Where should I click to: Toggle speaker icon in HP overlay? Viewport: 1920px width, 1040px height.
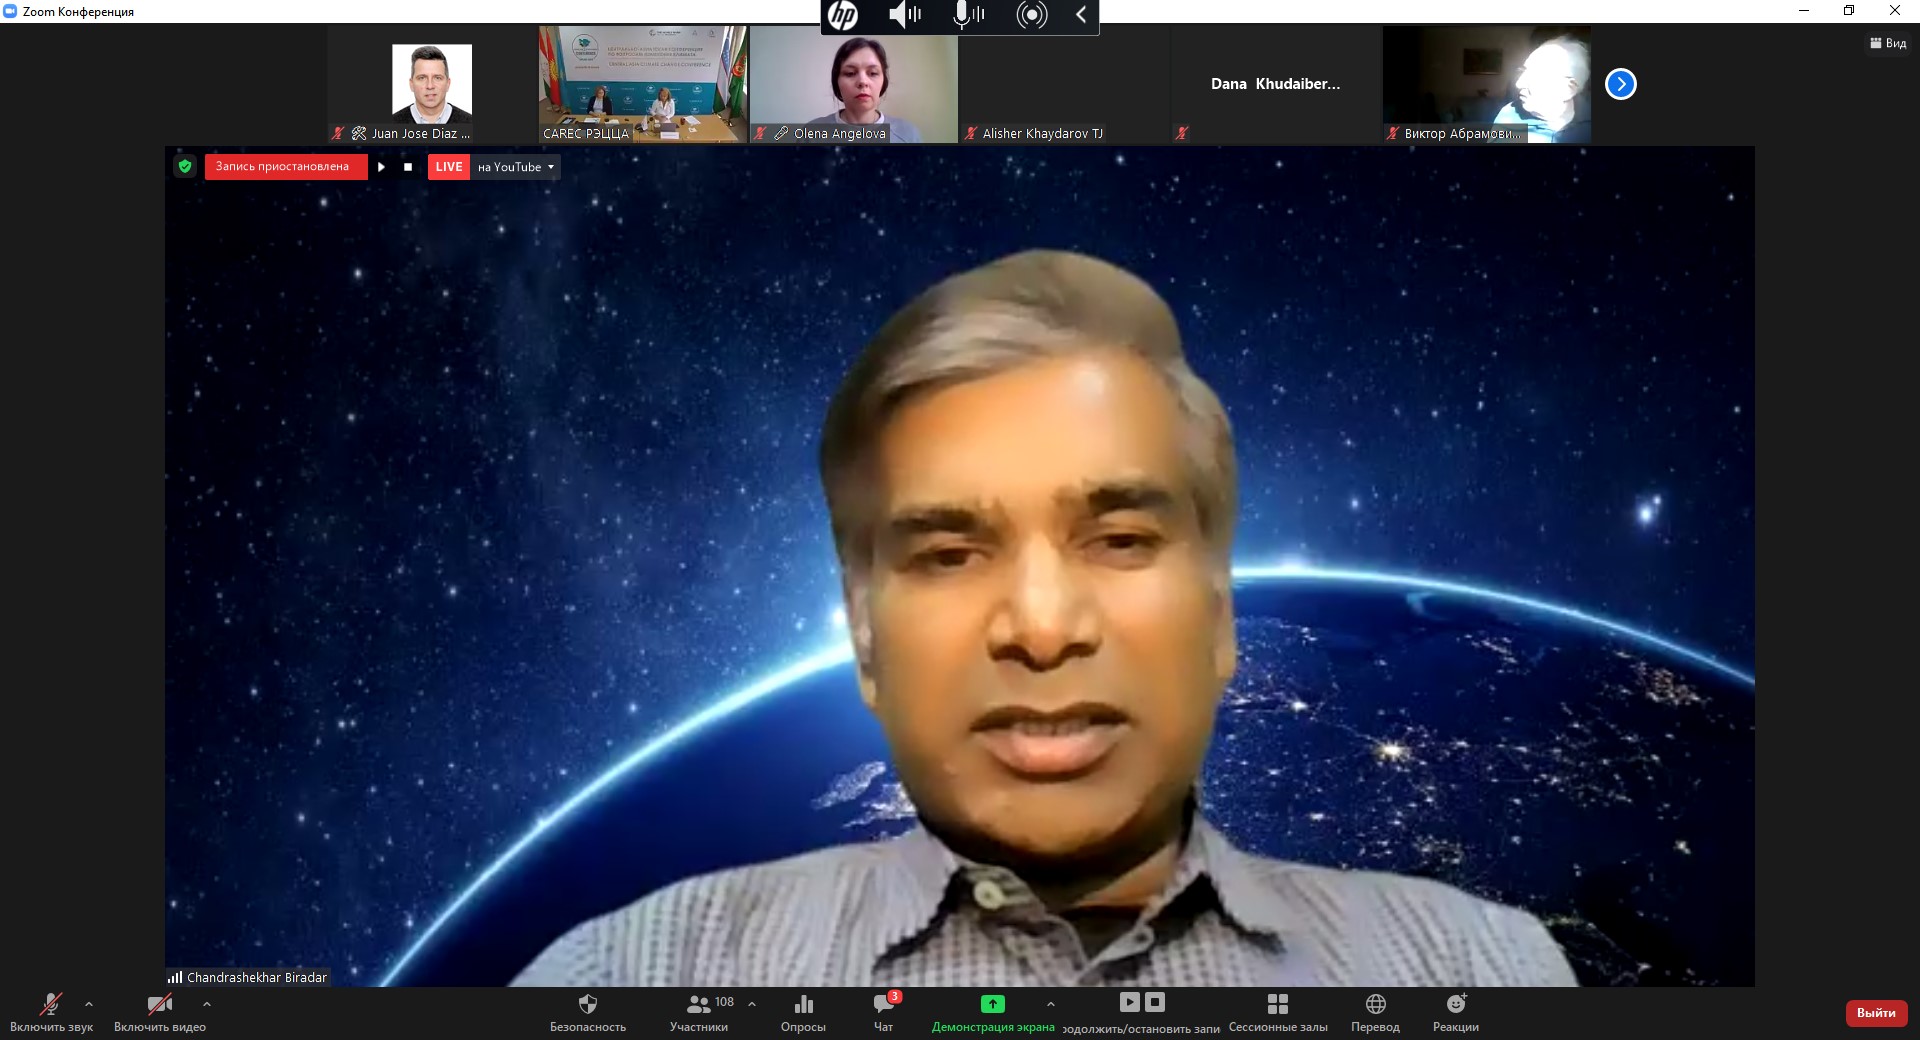click(905, 15)
